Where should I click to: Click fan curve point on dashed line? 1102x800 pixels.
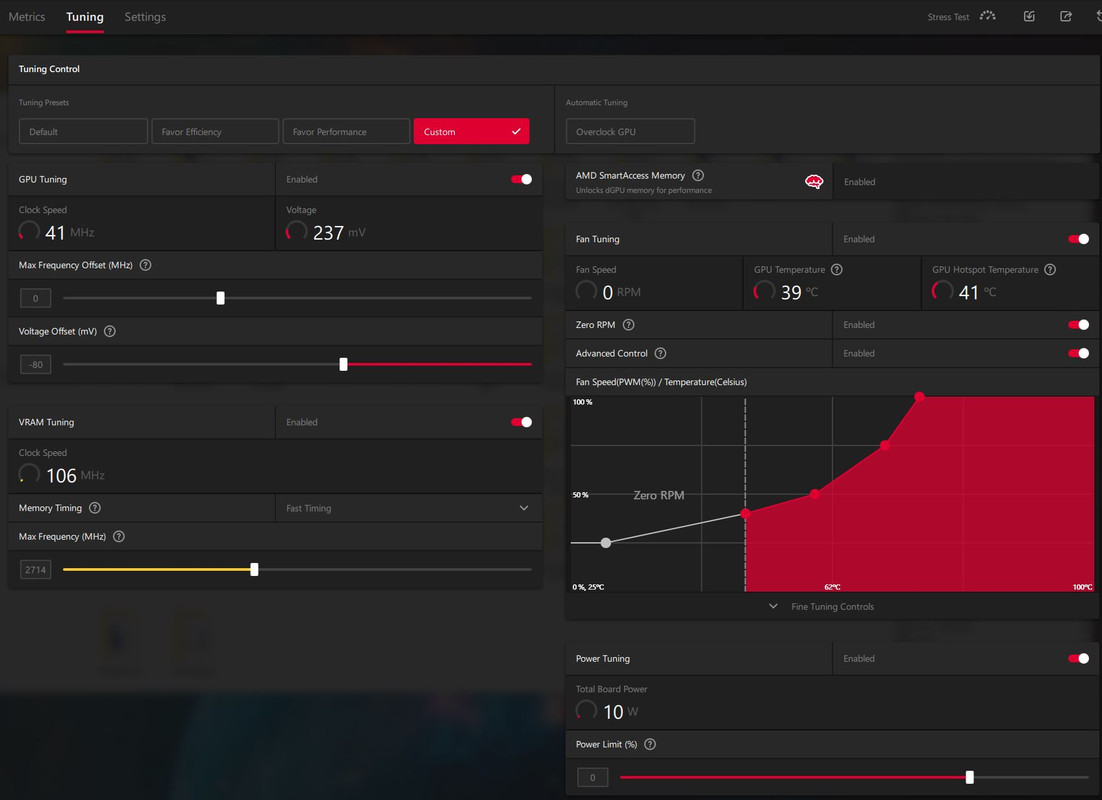(x=746, y=514)
